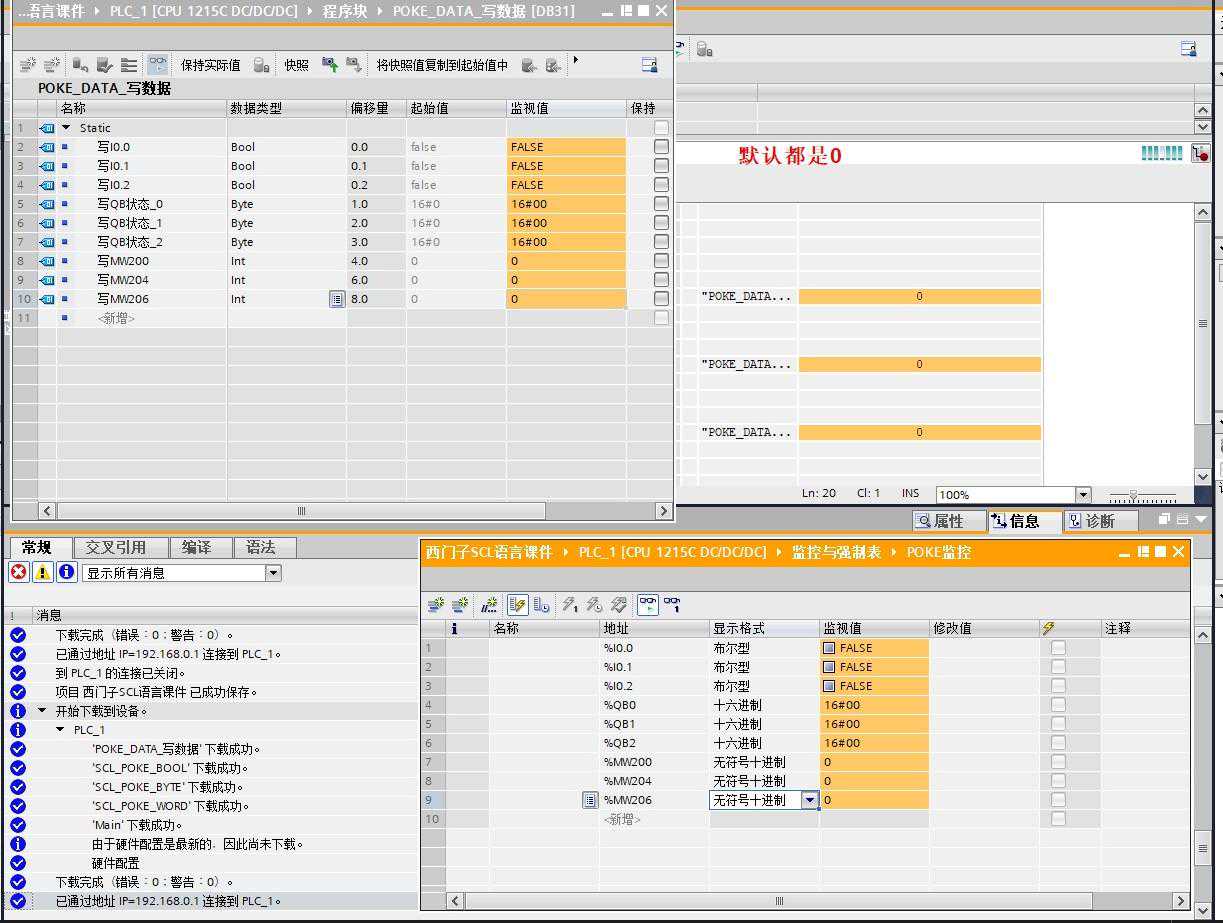Viewport: 1223px width, 923px height.
Task: Open the 诊断 tab
Action: pos(1100,521)
